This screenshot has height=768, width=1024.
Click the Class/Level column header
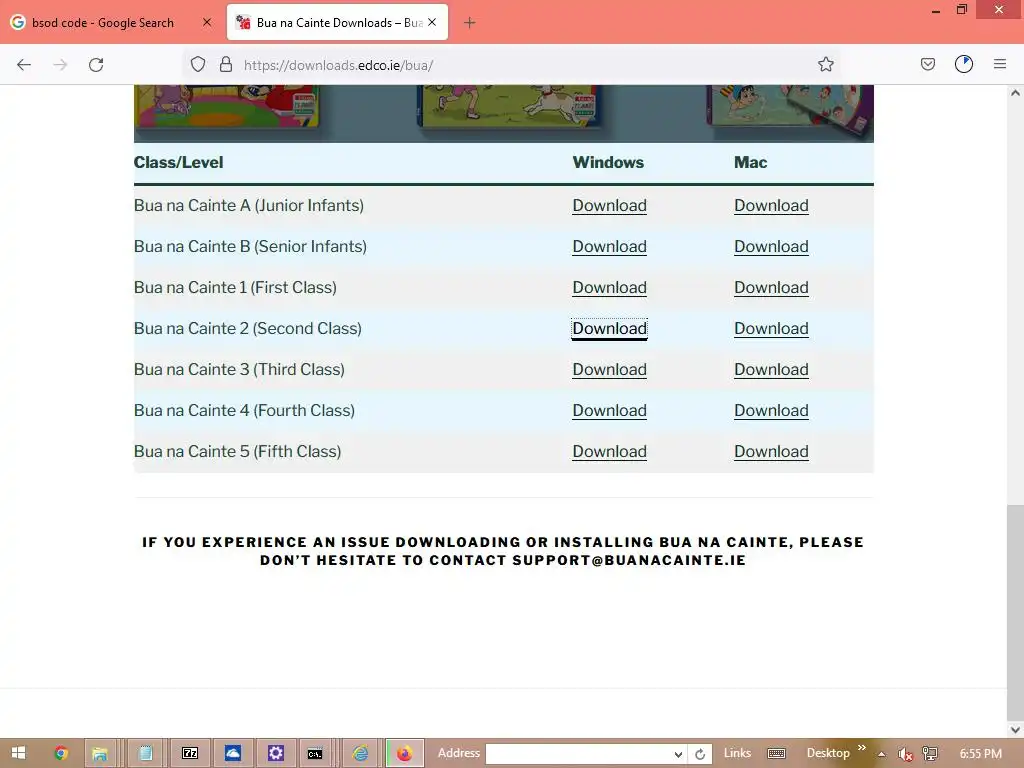[178, 163]
